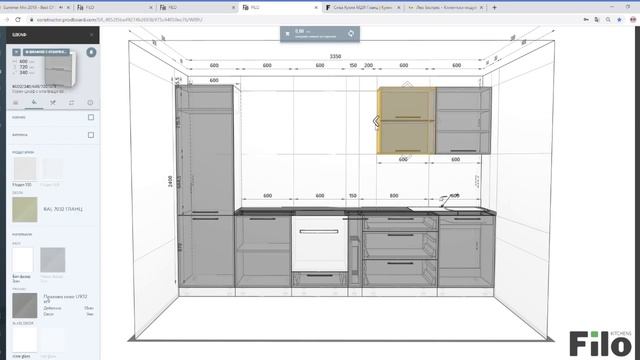640x360 pixels.
Task: Click the 800 base cabinet dimension label
Action: (x=394, y=196)
